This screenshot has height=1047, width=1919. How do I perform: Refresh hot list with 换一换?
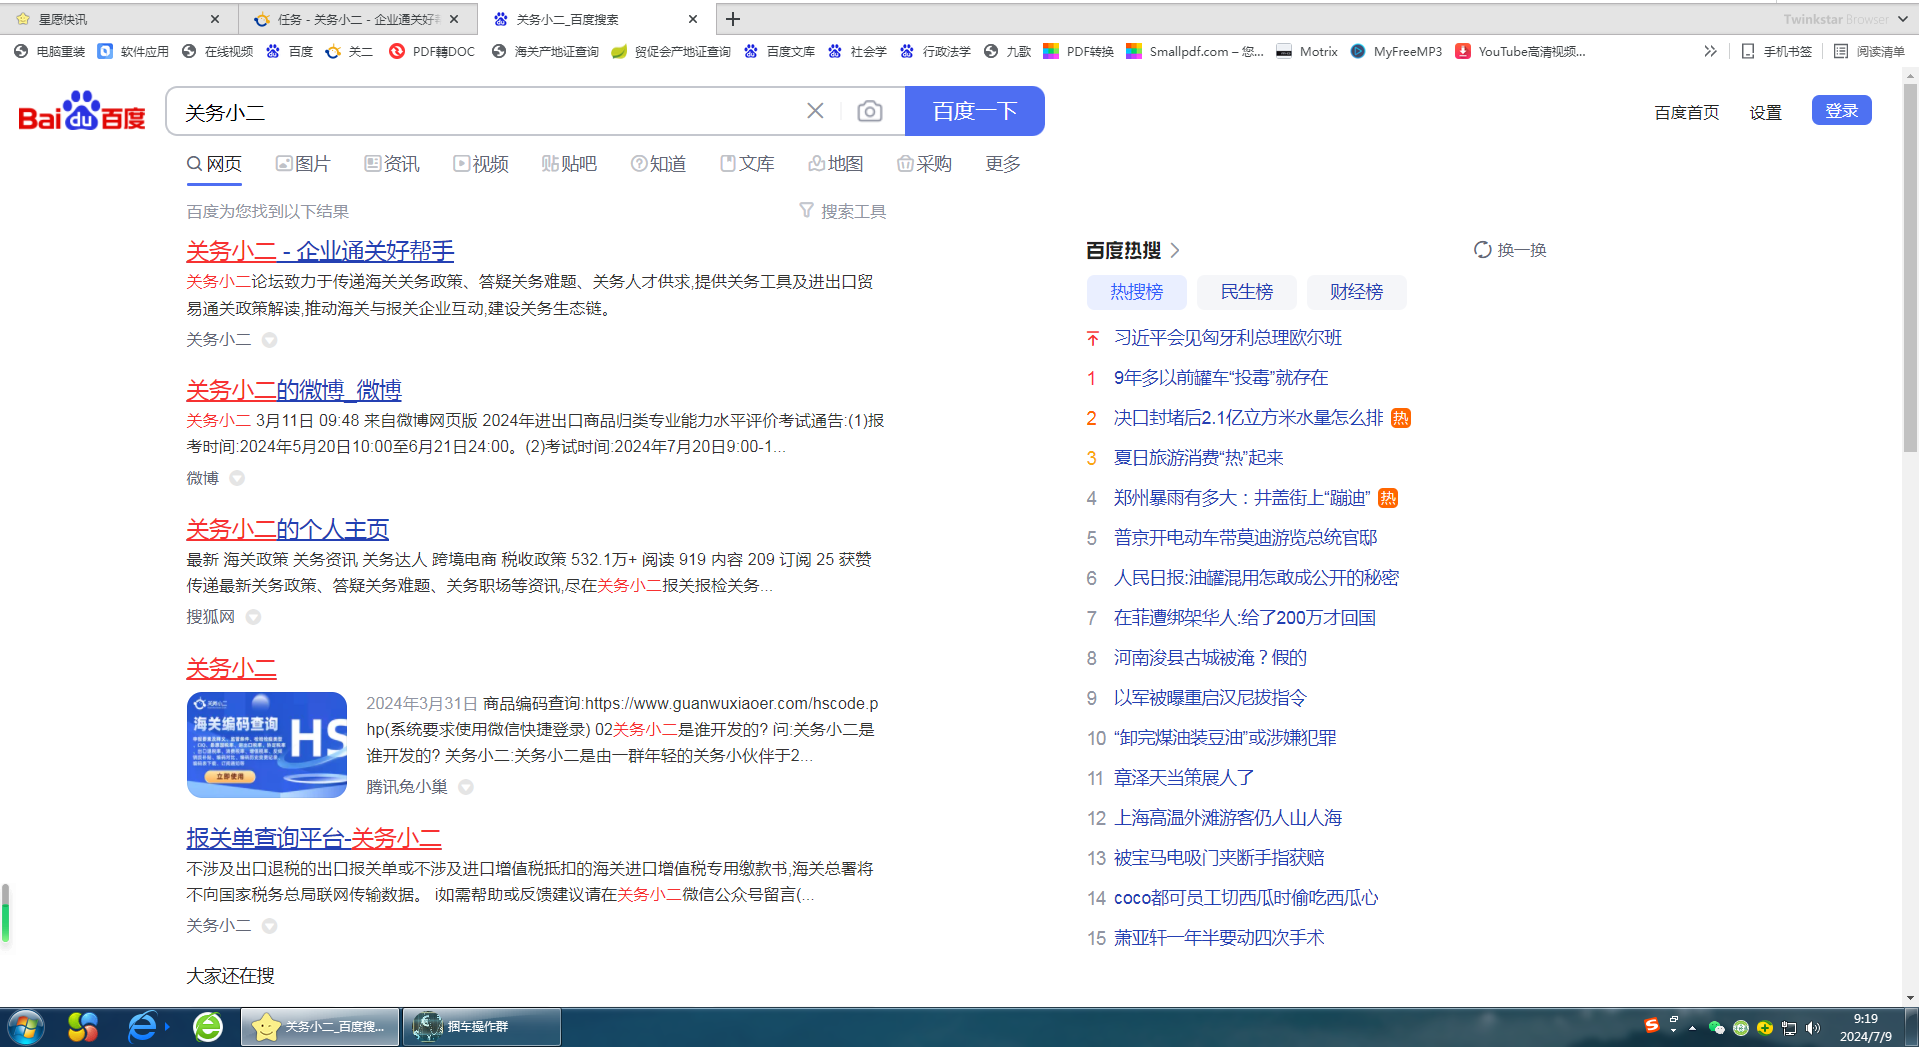(x=1510, y=250)
